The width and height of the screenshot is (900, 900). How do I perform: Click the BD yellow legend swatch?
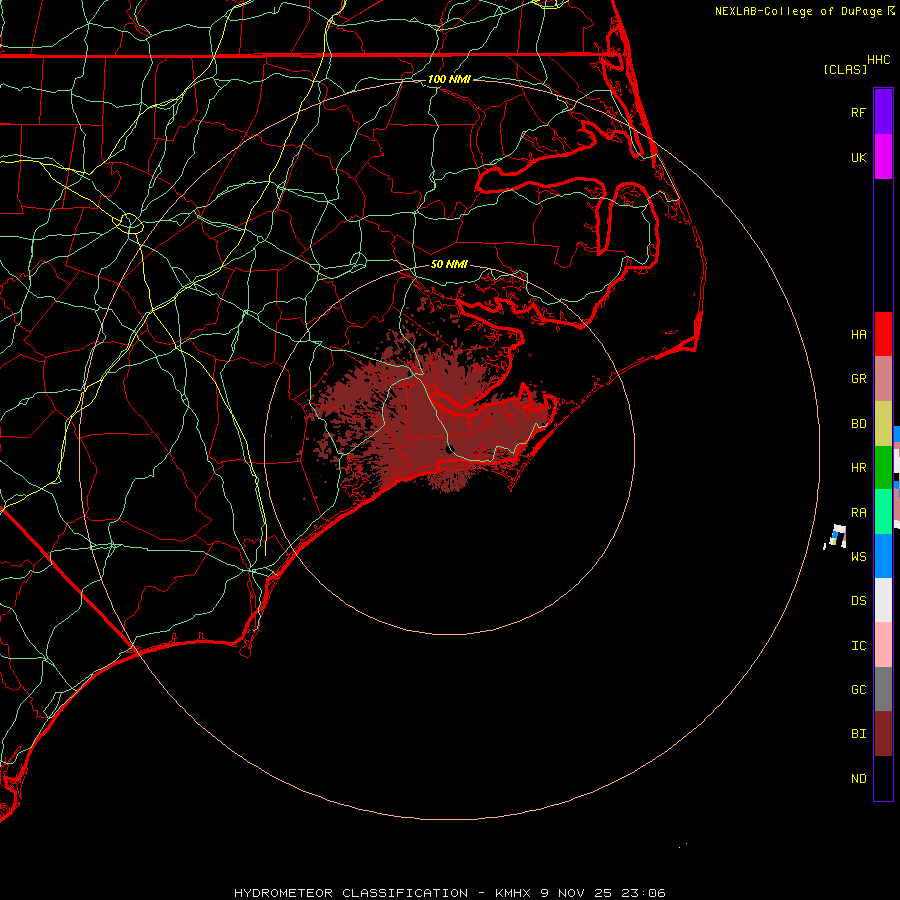[883, 424]
